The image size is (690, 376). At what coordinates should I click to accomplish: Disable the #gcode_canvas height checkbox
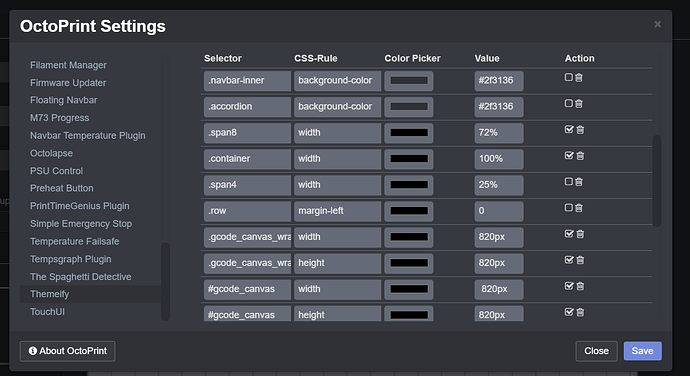pos(569,312)
